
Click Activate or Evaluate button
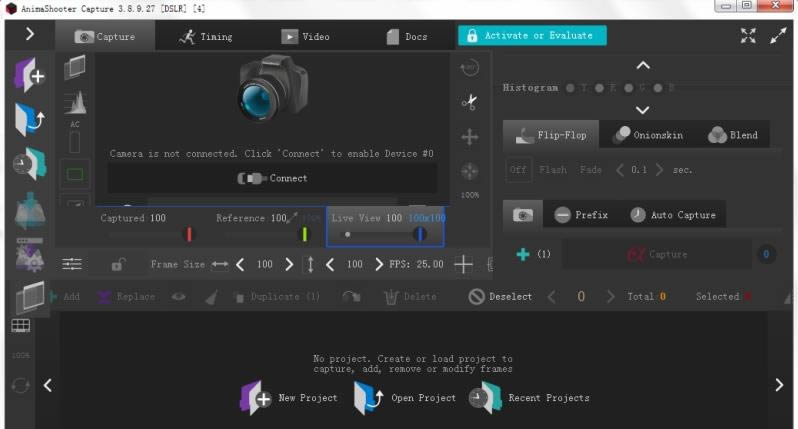tap(532, 35)
